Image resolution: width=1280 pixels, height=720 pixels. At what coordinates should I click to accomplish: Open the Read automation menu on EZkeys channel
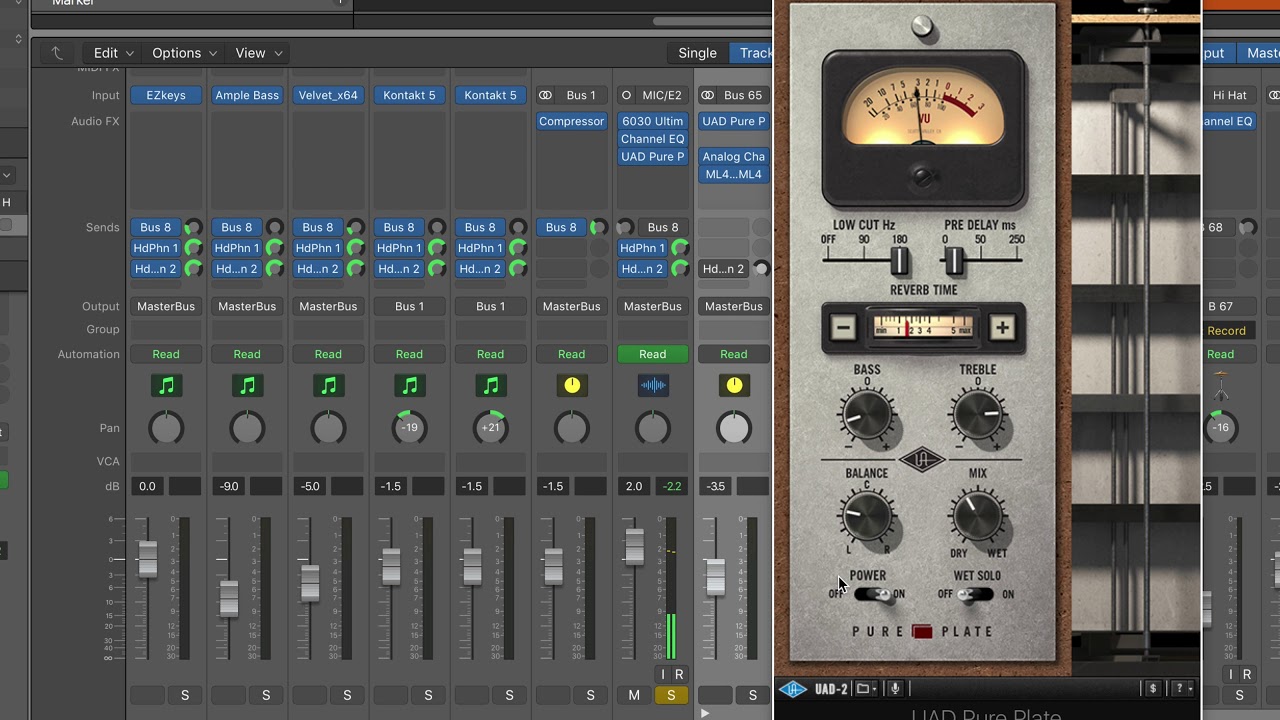166,354
